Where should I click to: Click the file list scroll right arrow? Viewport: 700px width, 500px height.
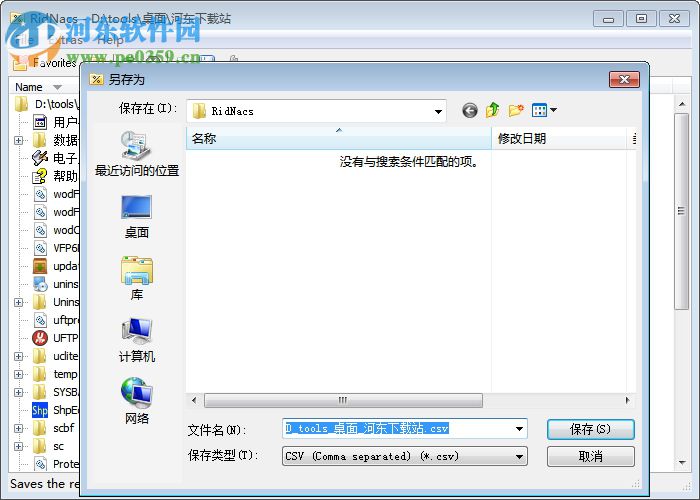[x=628, y=400]
